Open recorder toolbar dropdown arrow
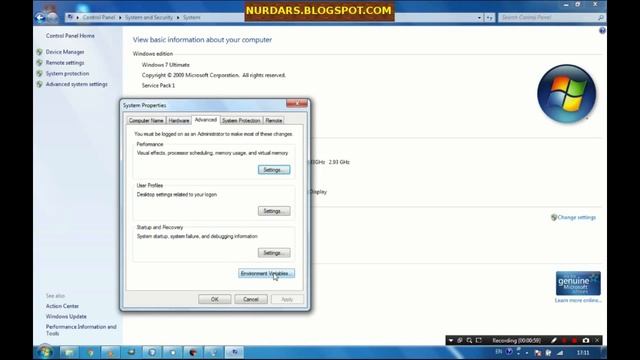Viewport: 640px width, 360px height. tap(451, 340)
